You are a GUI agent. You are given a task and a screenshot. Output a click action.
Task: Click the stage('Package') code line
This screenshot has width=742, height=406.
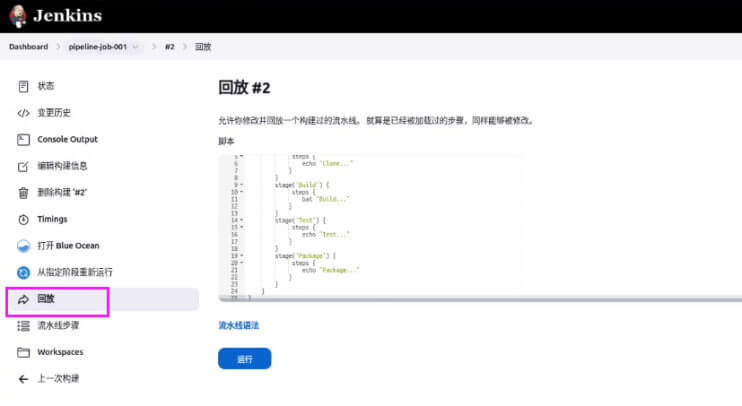[305, 256]
